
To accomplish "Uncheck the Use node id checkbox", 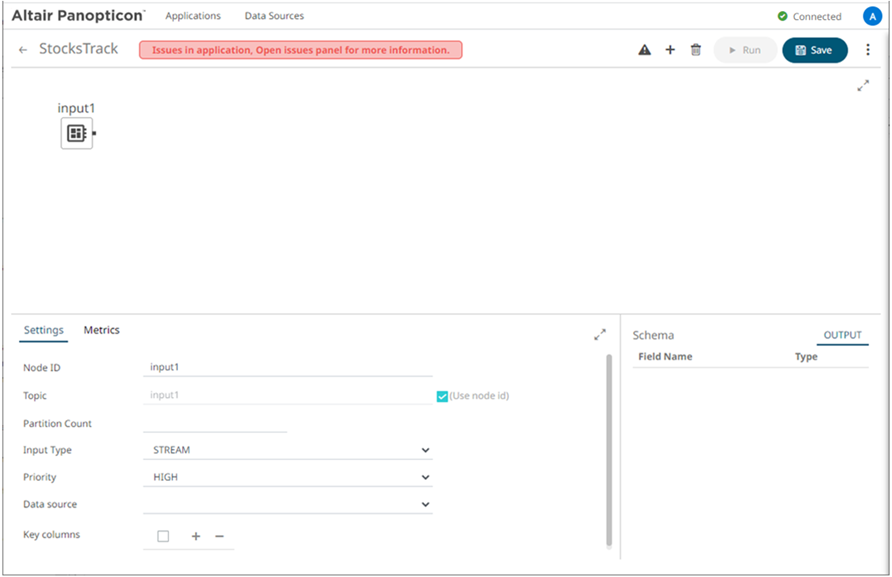I will click(x=442, y=396).
